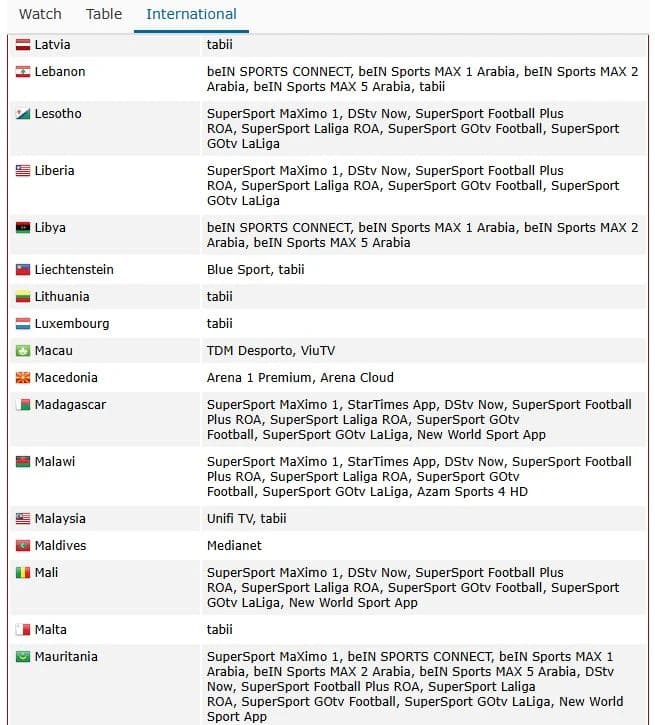
Task: Switch to the Watch tab
Action: (40, 14)
